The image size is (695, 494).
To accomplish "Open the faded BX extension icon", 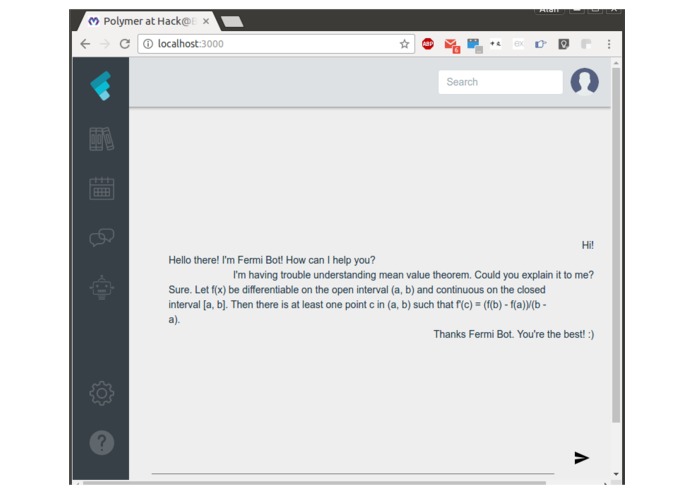I will pos(519,44).
